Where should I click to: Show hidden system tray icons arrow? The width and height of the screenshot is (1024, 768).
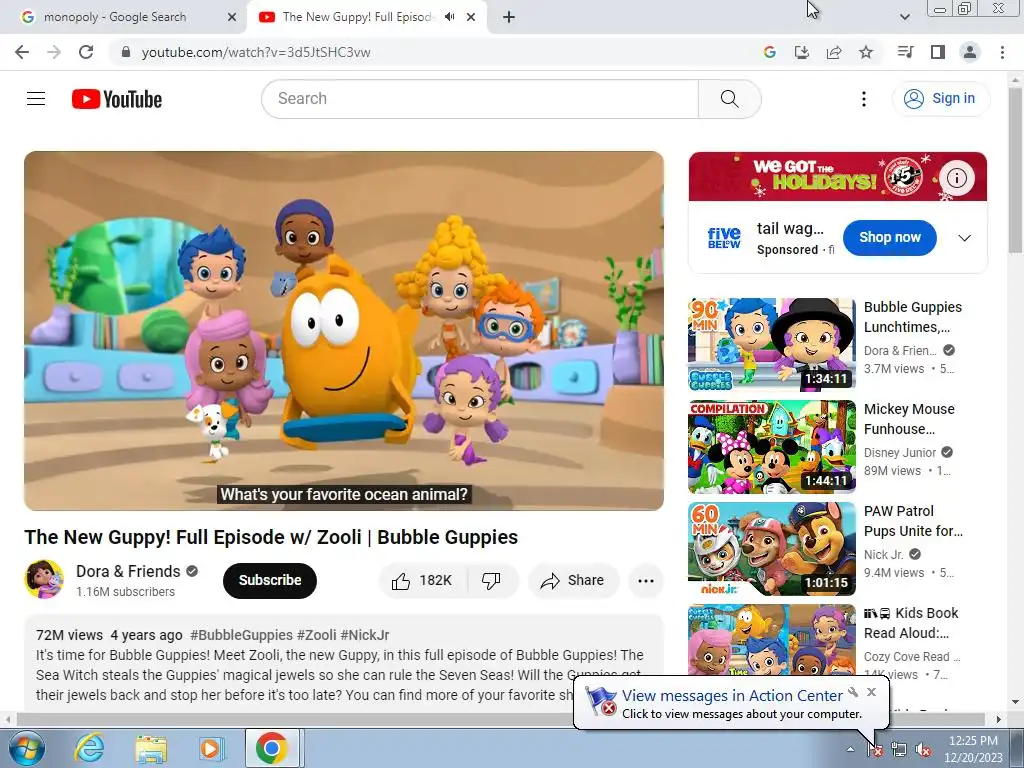(x=850, y=749)
